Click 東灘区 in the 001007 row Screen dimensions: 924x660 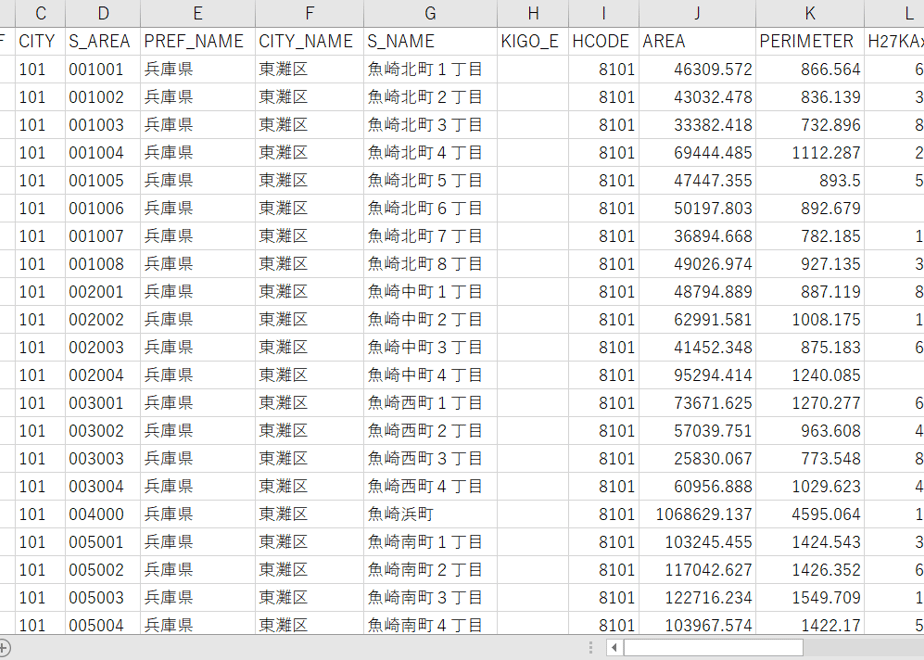click(309, 236)
